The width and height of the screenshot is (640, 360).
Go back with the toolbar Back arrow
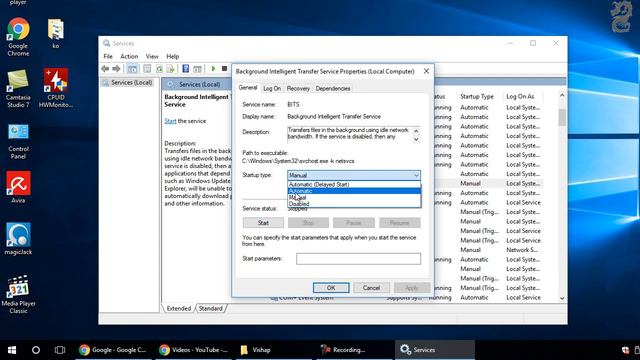[x=105, y=69]
